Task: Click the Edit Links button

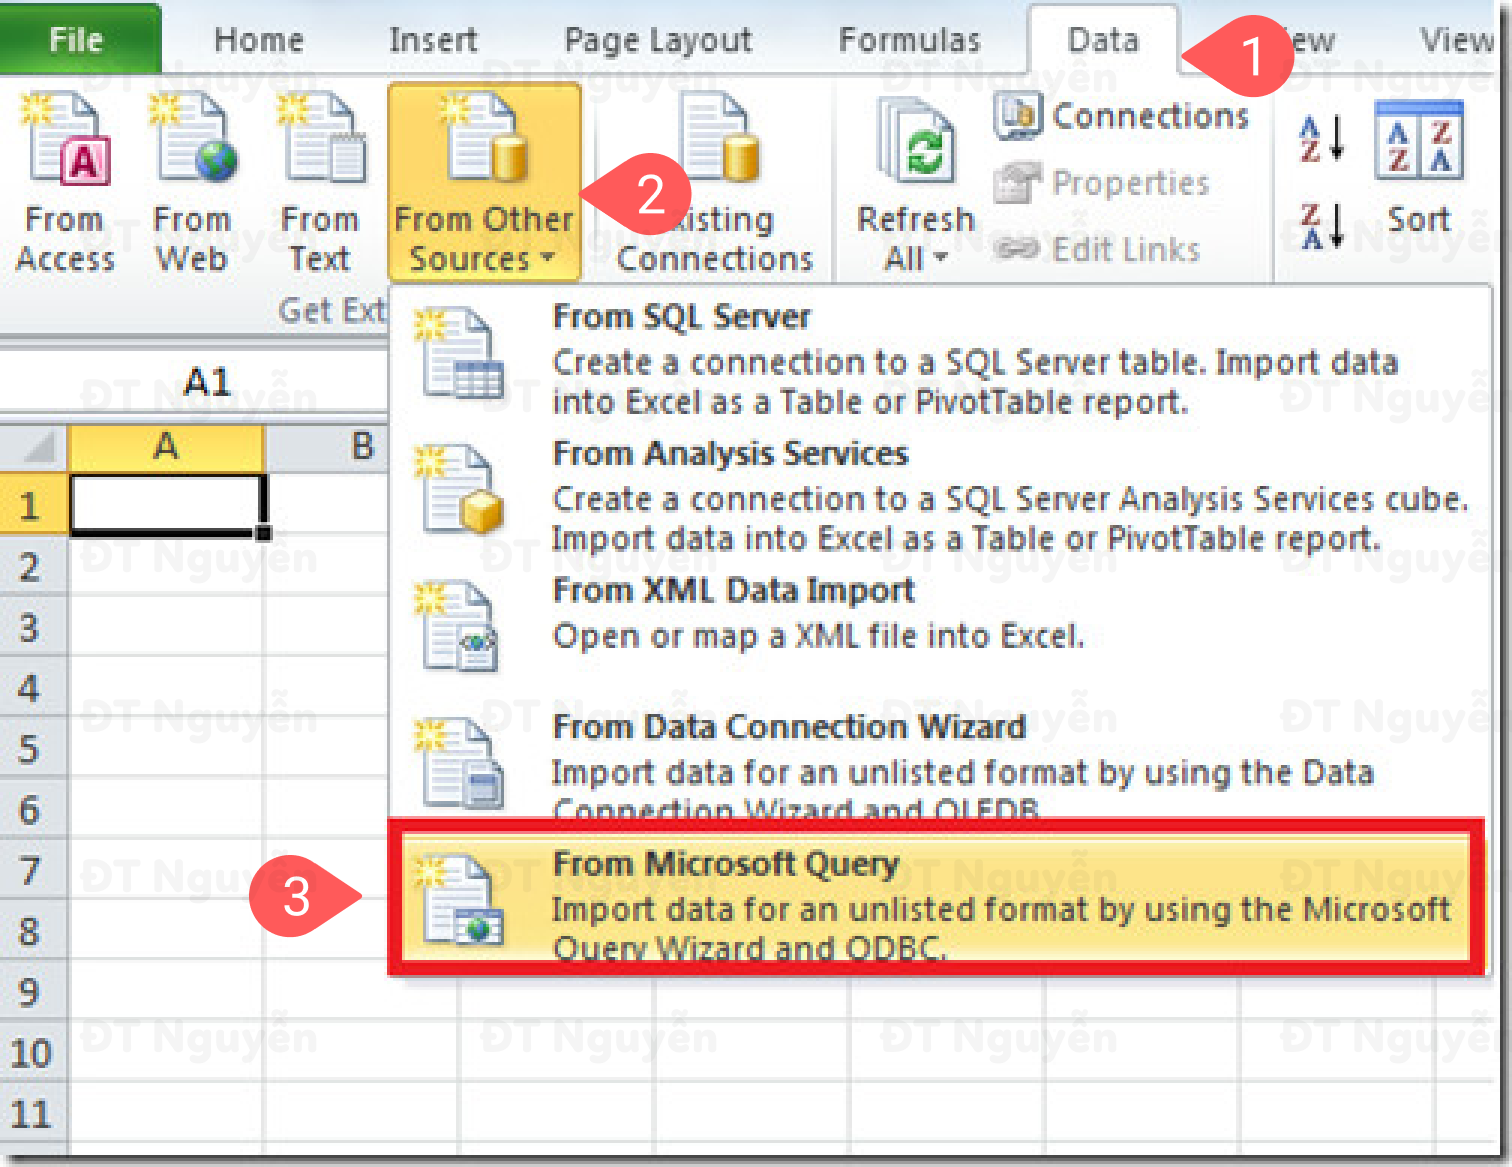Action: click(x=1098, y=249)
